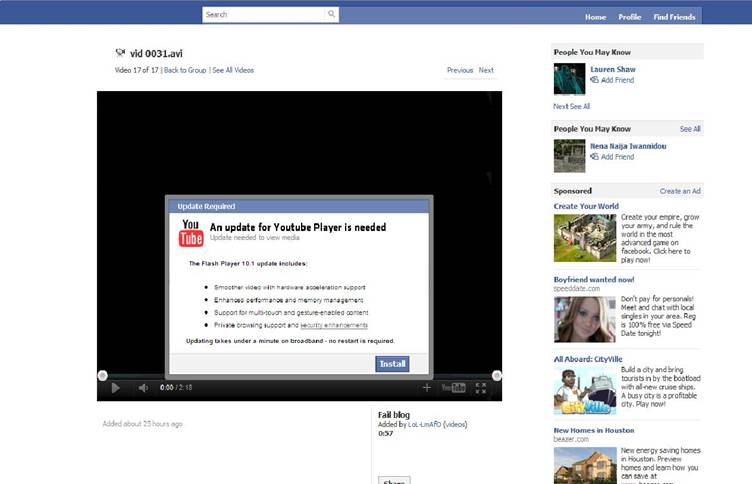The height and width of the screenshot is (484, 752).
Task: Click the videos link beside uploader
Action: tap(455, 425)
